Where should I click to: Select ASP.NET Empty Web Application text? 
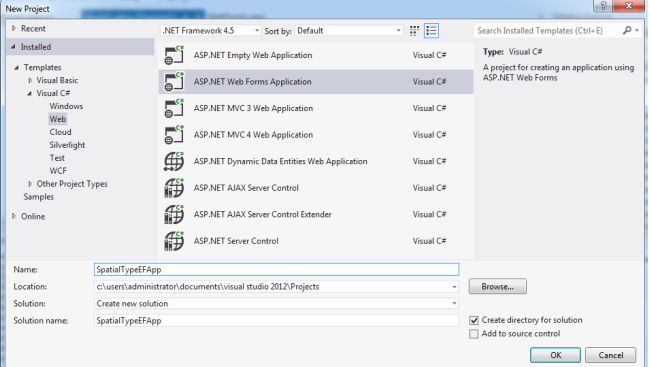point(253,55)
